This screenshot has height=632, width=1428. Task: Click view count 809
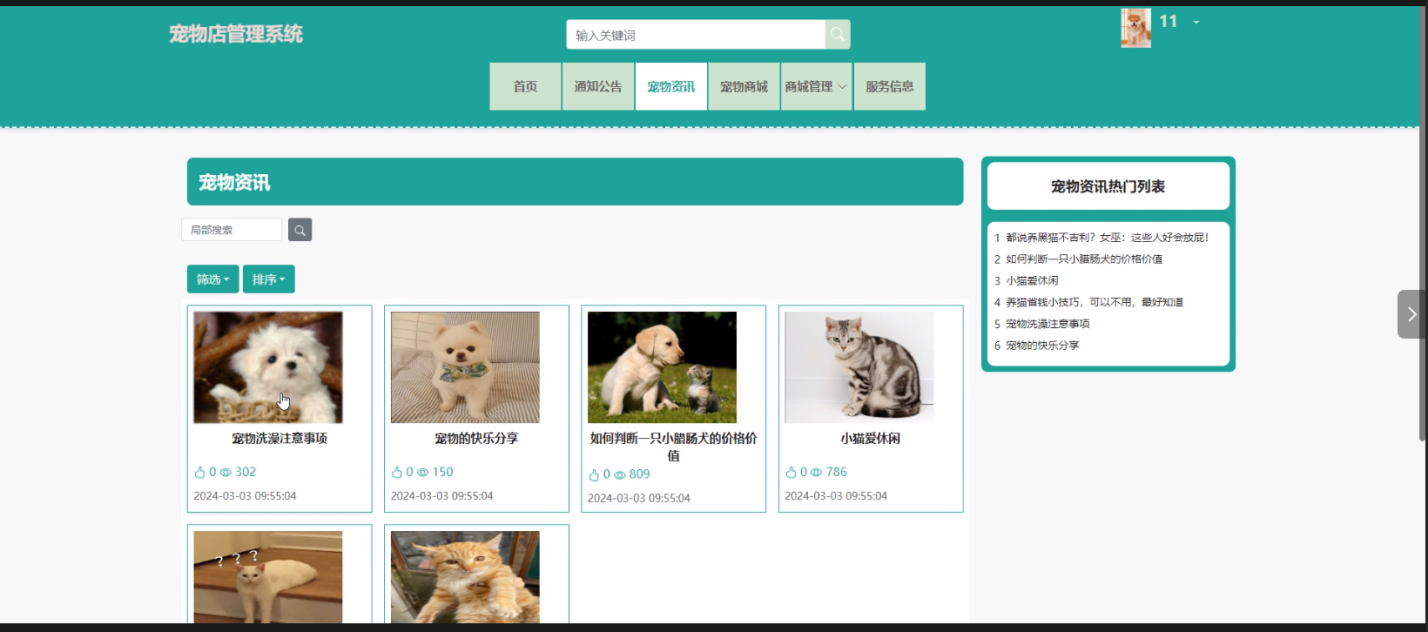click(x=639, y=475)
